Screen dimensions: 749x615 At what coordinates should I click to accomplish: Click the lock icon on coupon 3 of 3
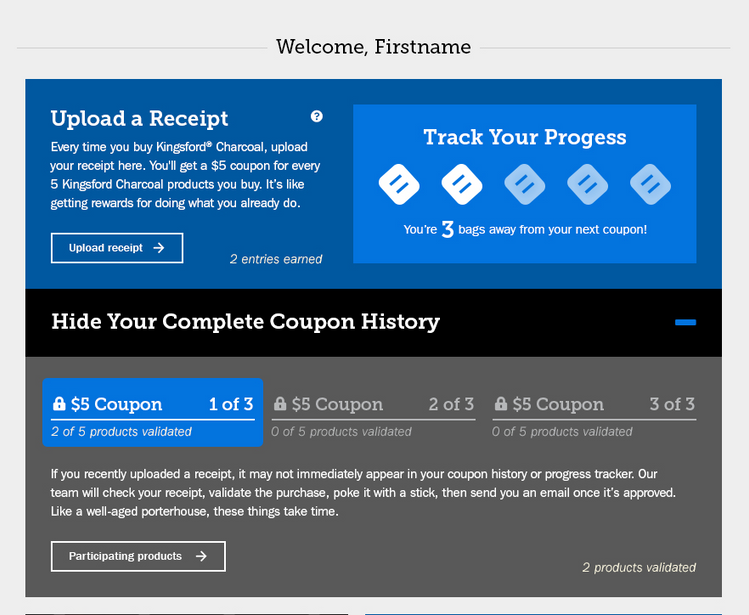tap(501, 403)
